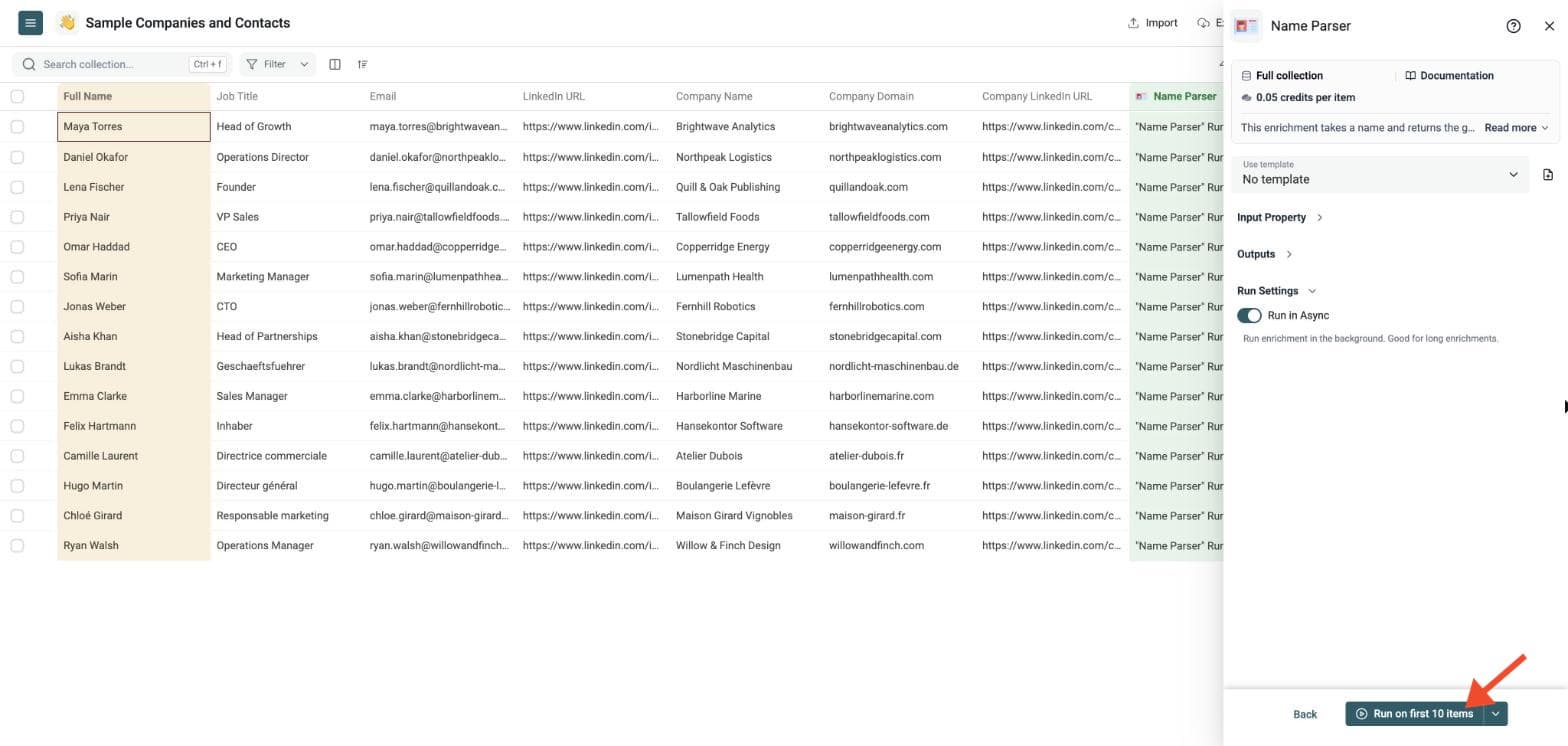
Task: Open help for Name Parser
Action: pos(1513,26)
